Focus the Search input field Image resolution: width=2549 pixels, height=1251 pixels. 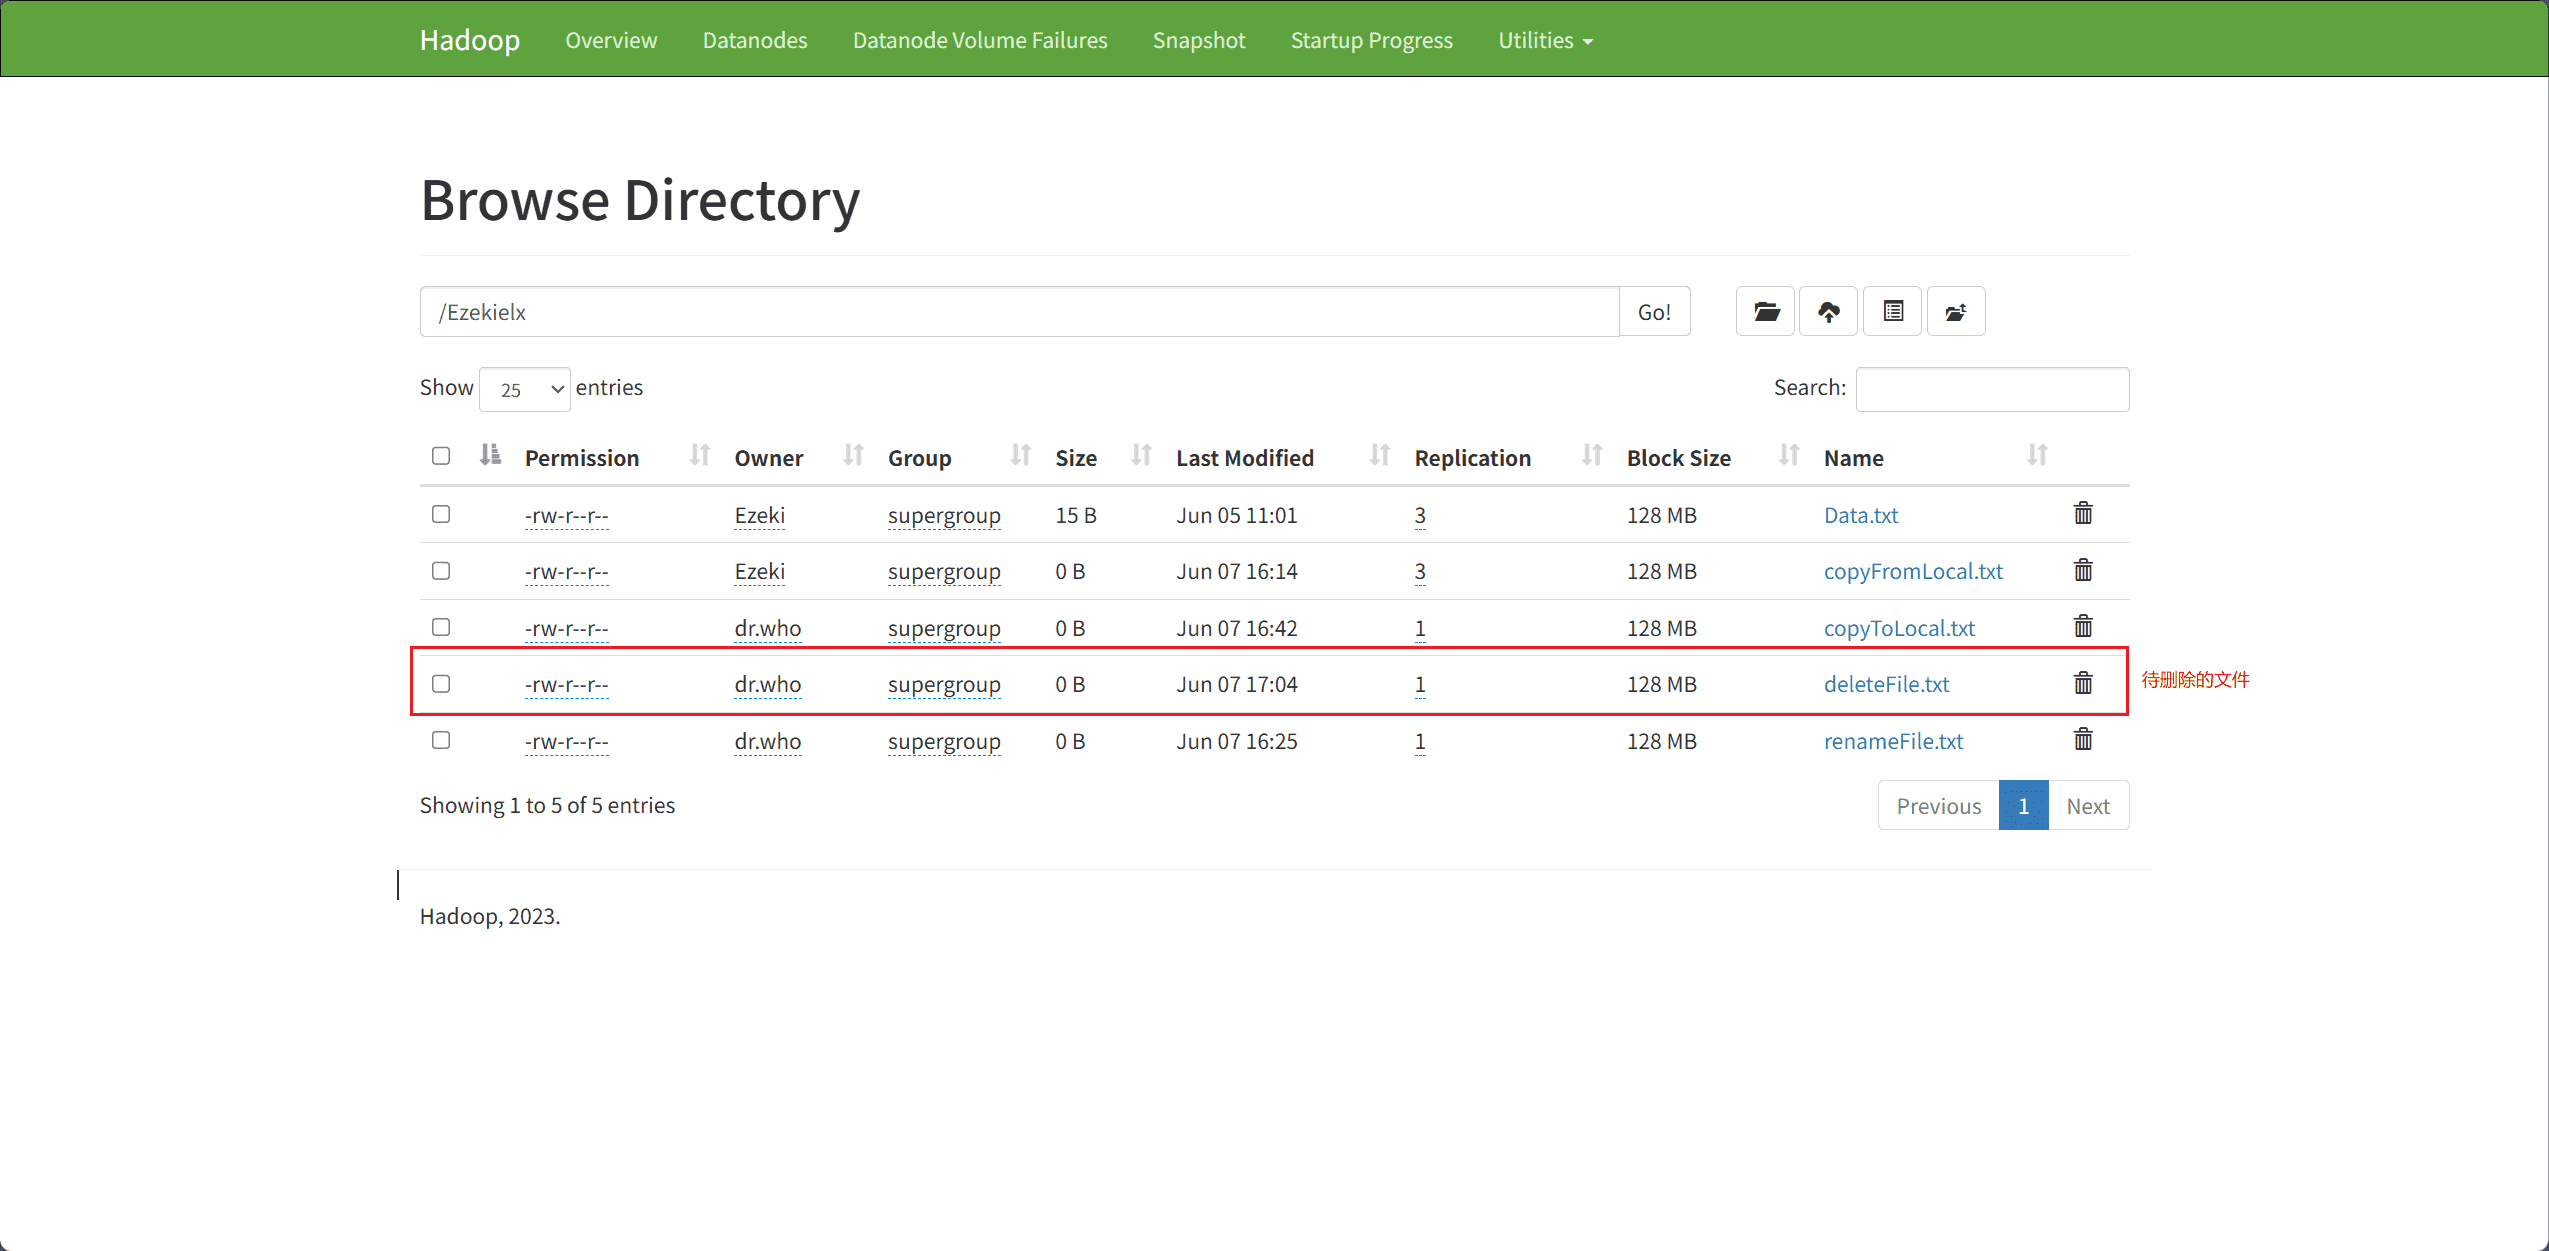tap(1992, 389)
